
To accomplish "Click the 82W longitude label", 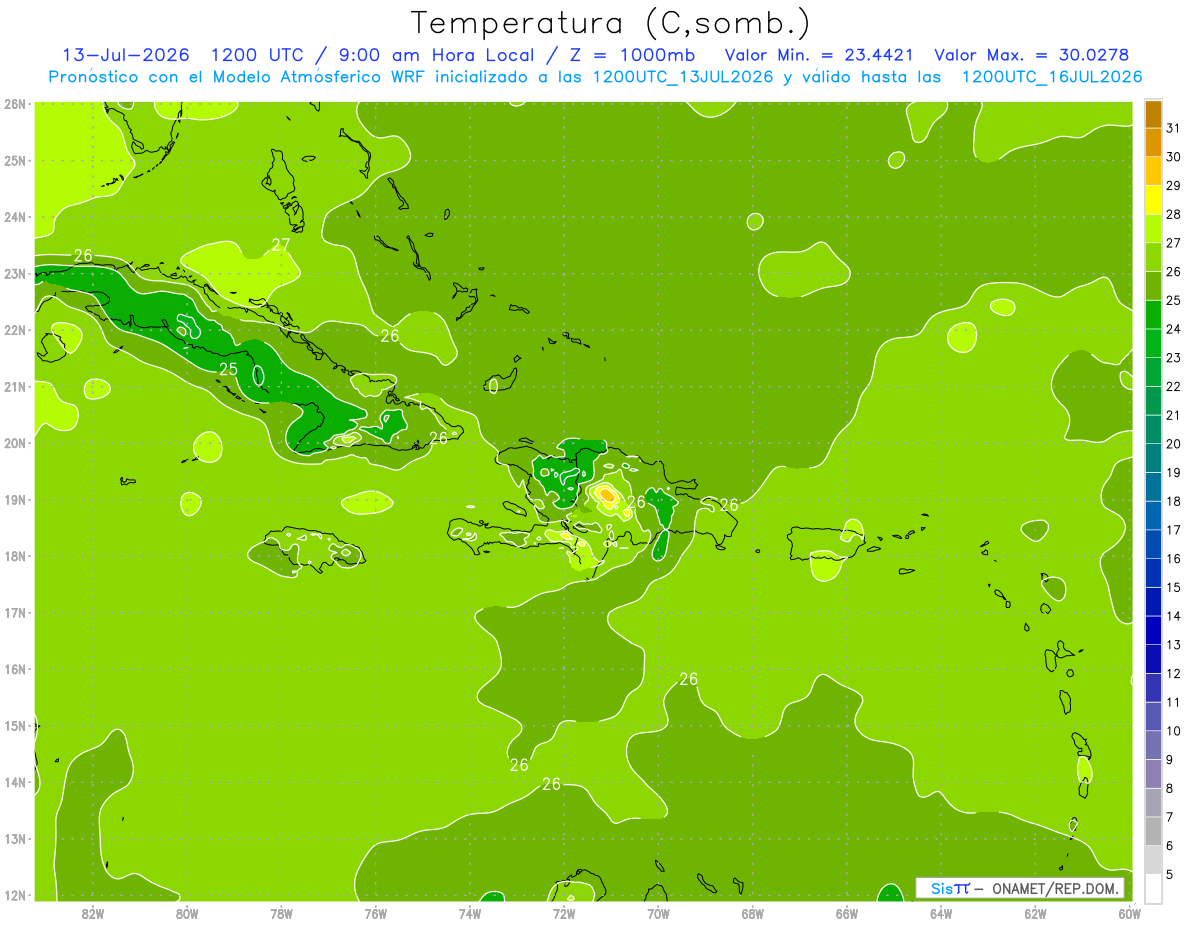I will (93, 914).
